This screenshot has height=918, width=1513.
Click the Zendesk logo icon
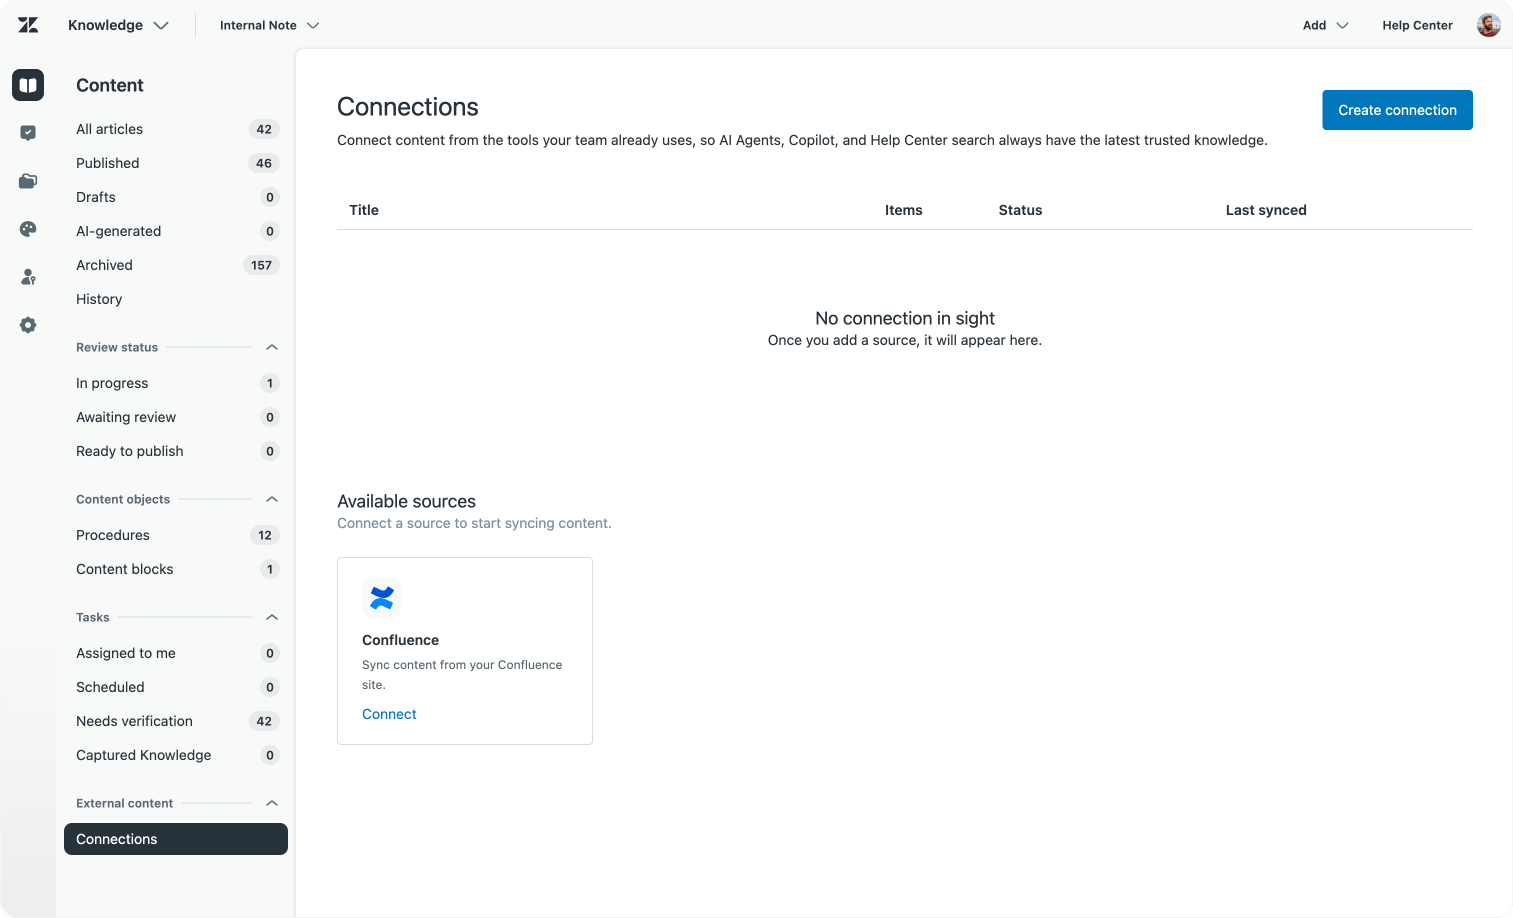[x=28, y=25]
